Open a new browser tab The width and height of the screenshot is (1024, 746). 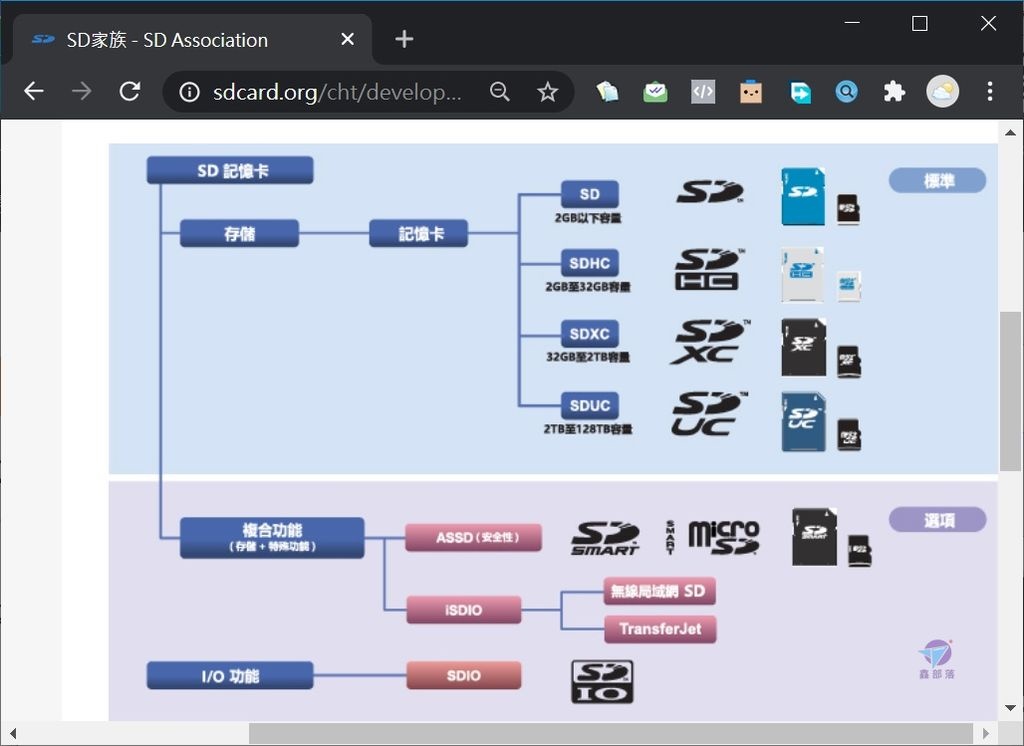(x=404, y=39)
